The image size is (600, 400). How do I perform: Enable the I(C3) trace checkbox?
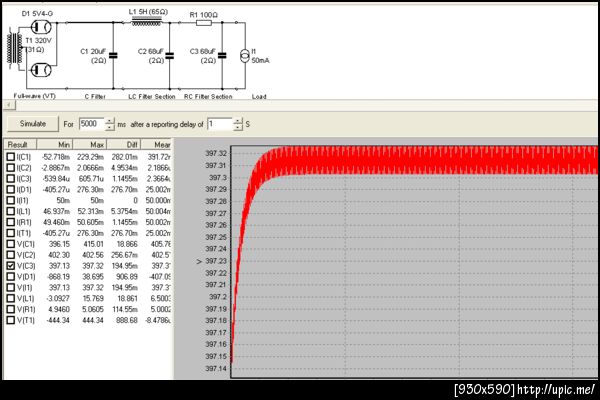(11, 178)
